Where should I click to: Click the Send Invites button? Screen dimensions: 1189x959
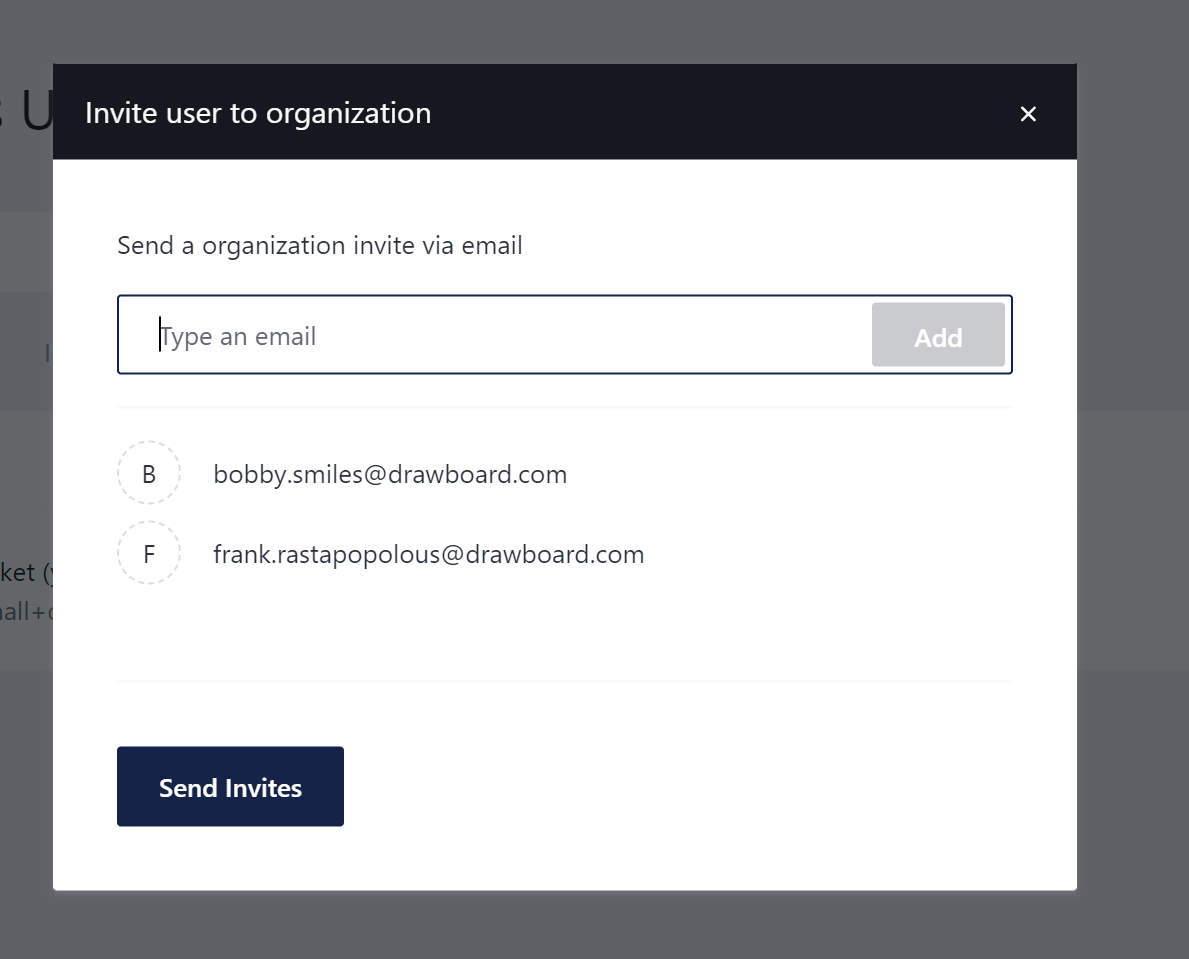coord(231,786)
